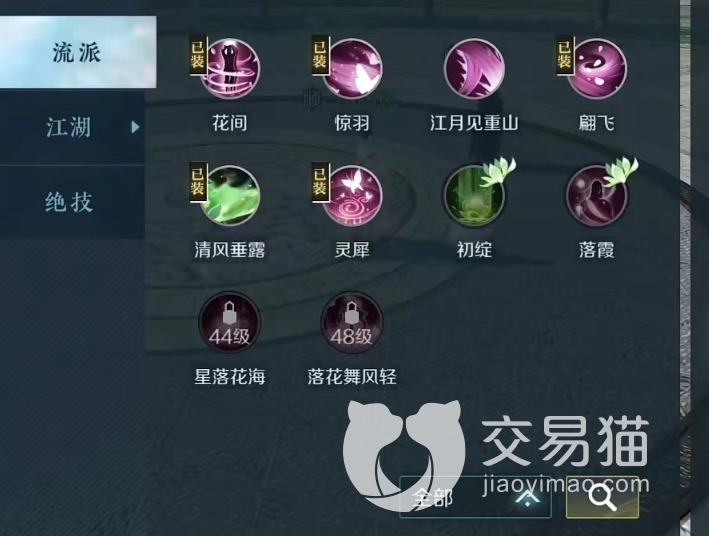
Task: Expand the 江湖 submenu arrow
Action: coord(135,127)
